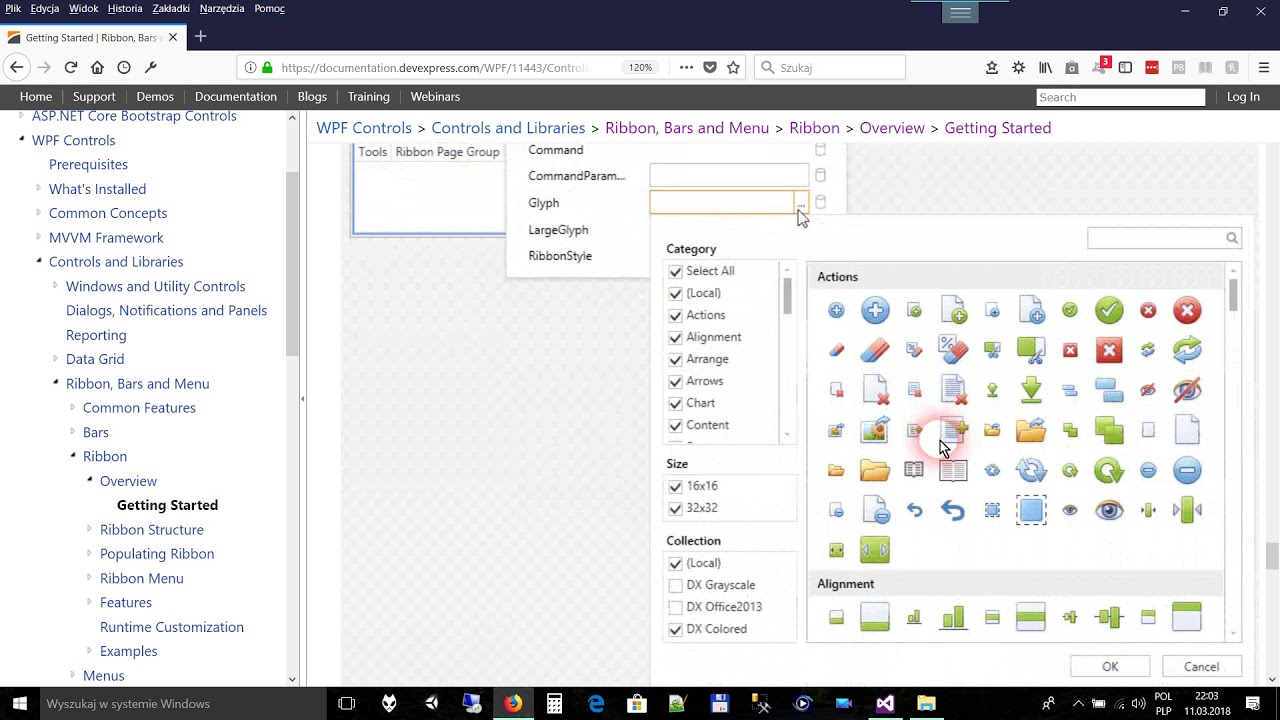
Task: Select the large green Download arrow icon
Action: point(1031,390)
